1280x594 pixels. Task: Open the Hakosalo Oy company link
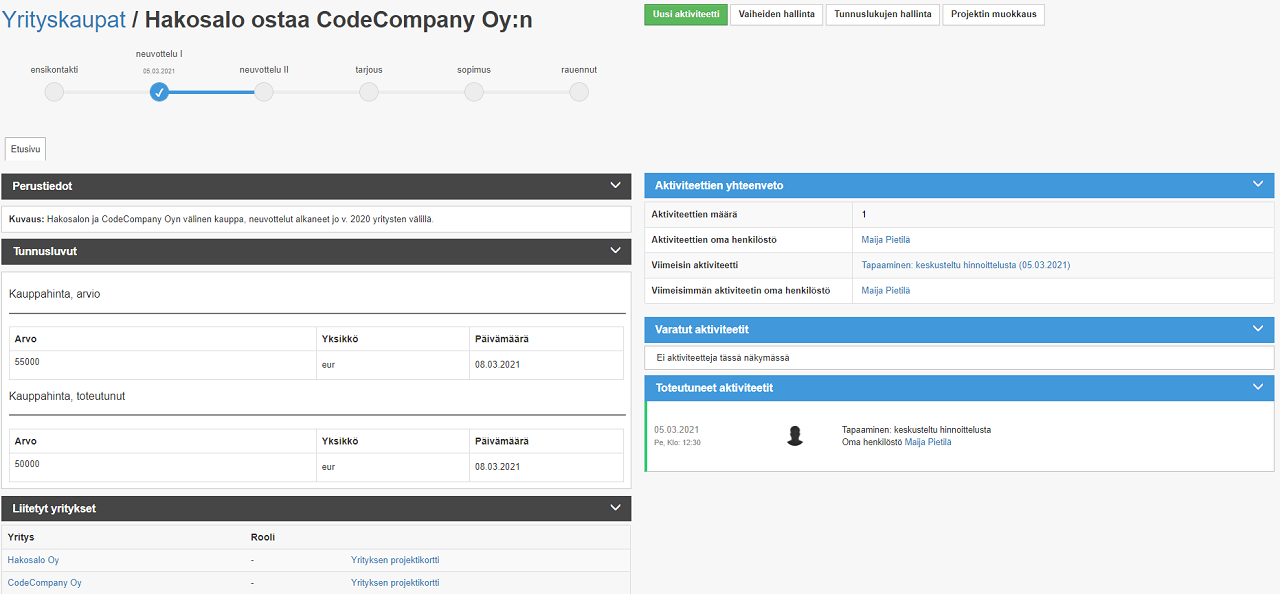33,560
